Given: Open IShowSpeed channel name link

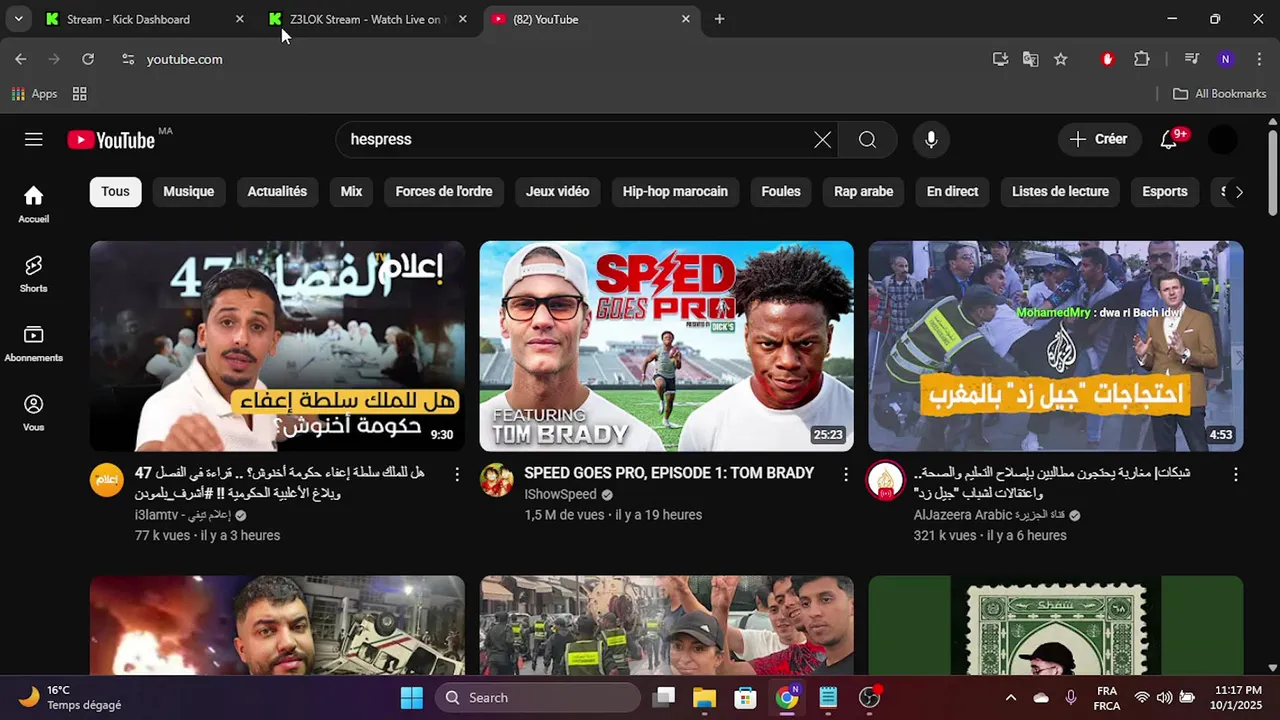Looking at the screenshot, I should click(560, 495).
